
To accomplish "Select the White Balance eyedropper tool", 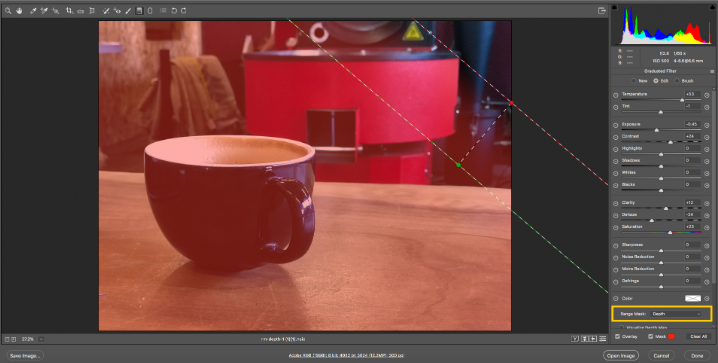I will (33, 11).
